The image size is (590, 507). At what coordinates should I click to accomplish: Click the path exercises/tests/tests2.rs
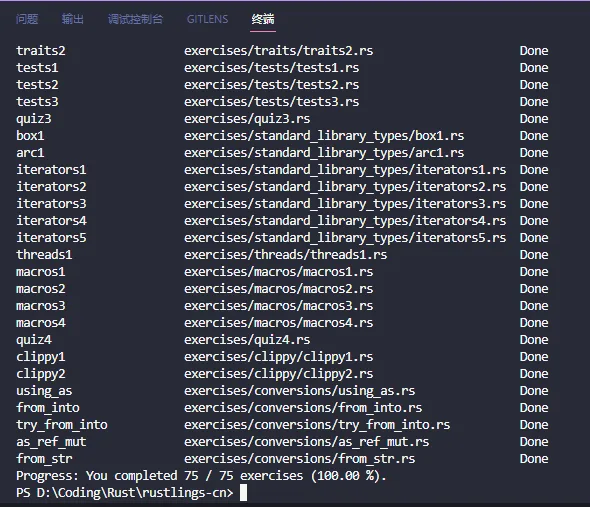point(271,84)
